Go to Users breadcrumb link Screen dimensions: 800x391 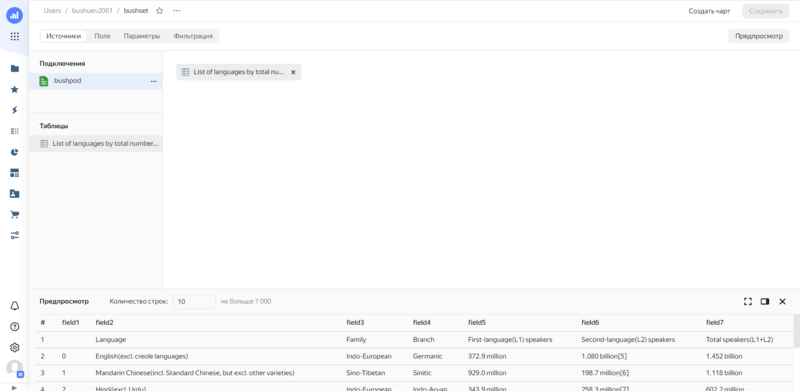[x=52, y=11]
